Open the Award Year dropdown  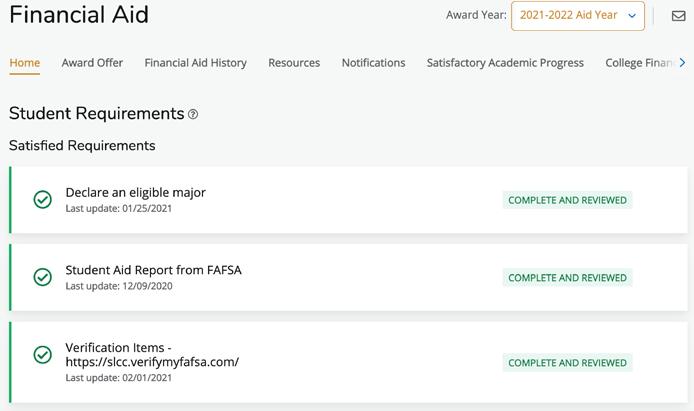(x=577, y=16)
